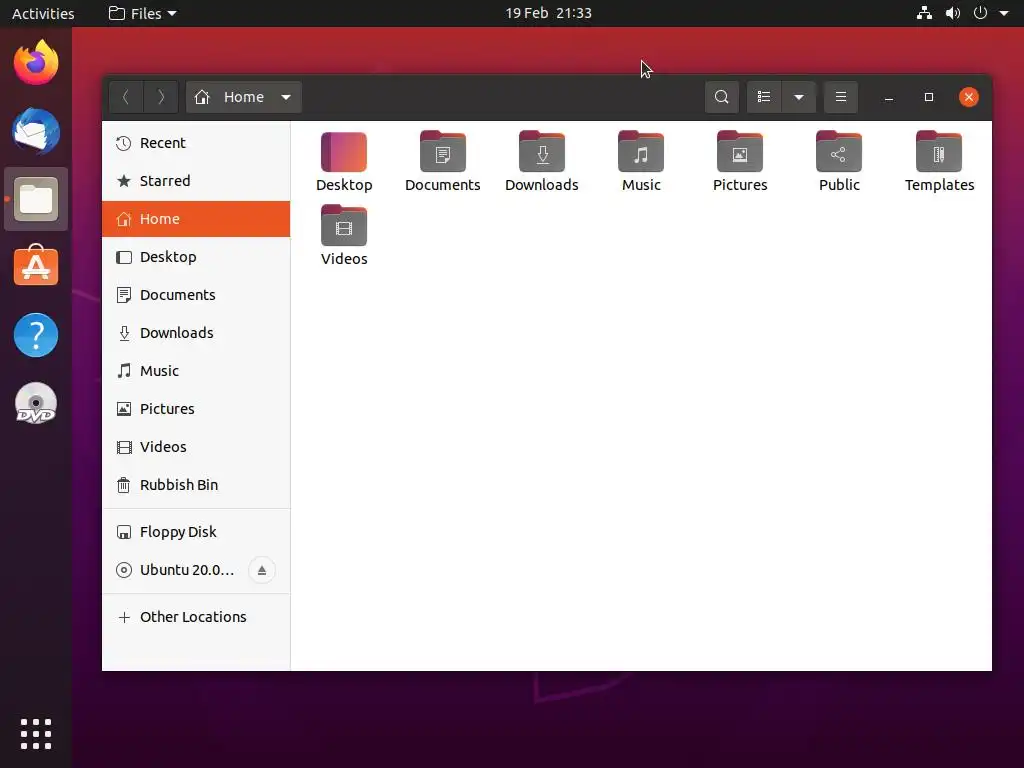
Task: Select Videos in the sidebar
Action: (196, 447)
